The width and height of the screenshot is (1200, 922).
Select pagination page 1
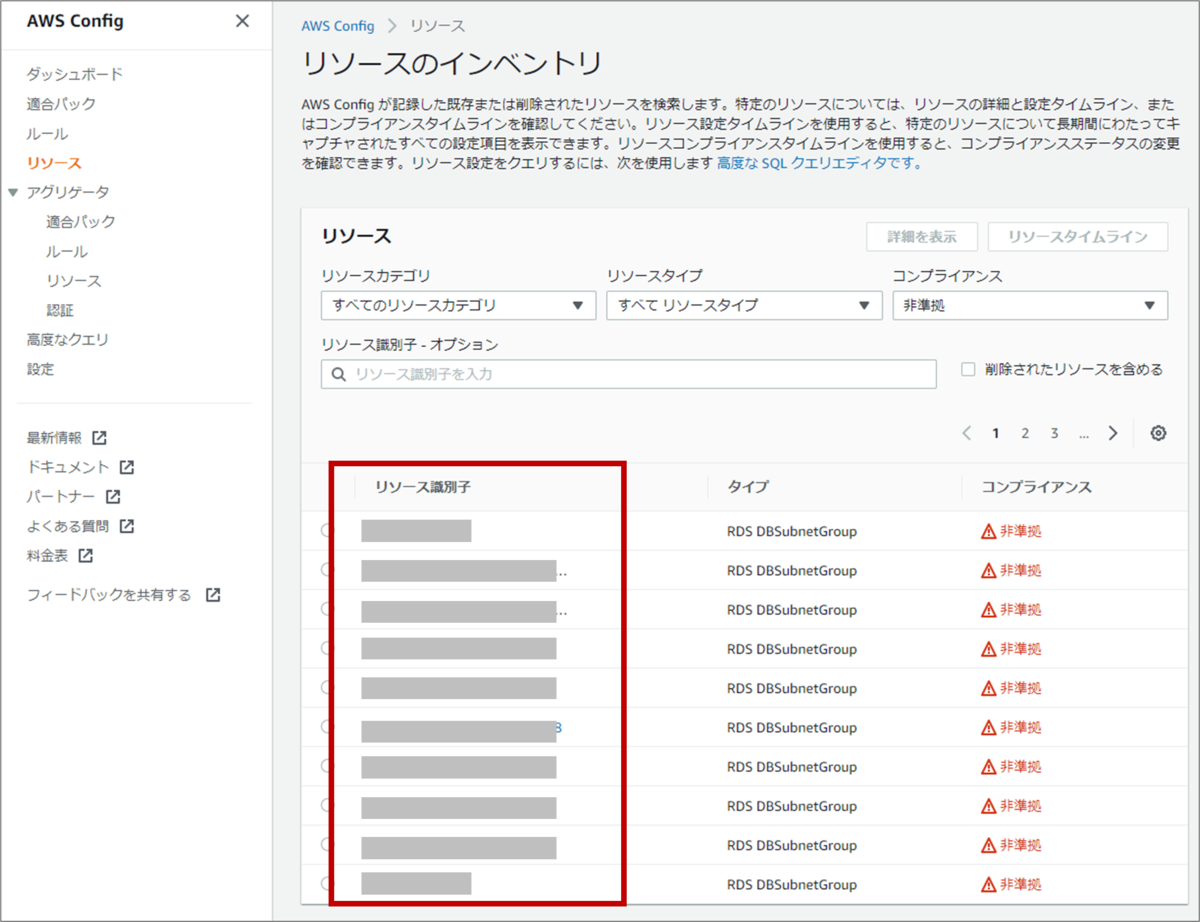pyautogui.click(x=996, y=434)
